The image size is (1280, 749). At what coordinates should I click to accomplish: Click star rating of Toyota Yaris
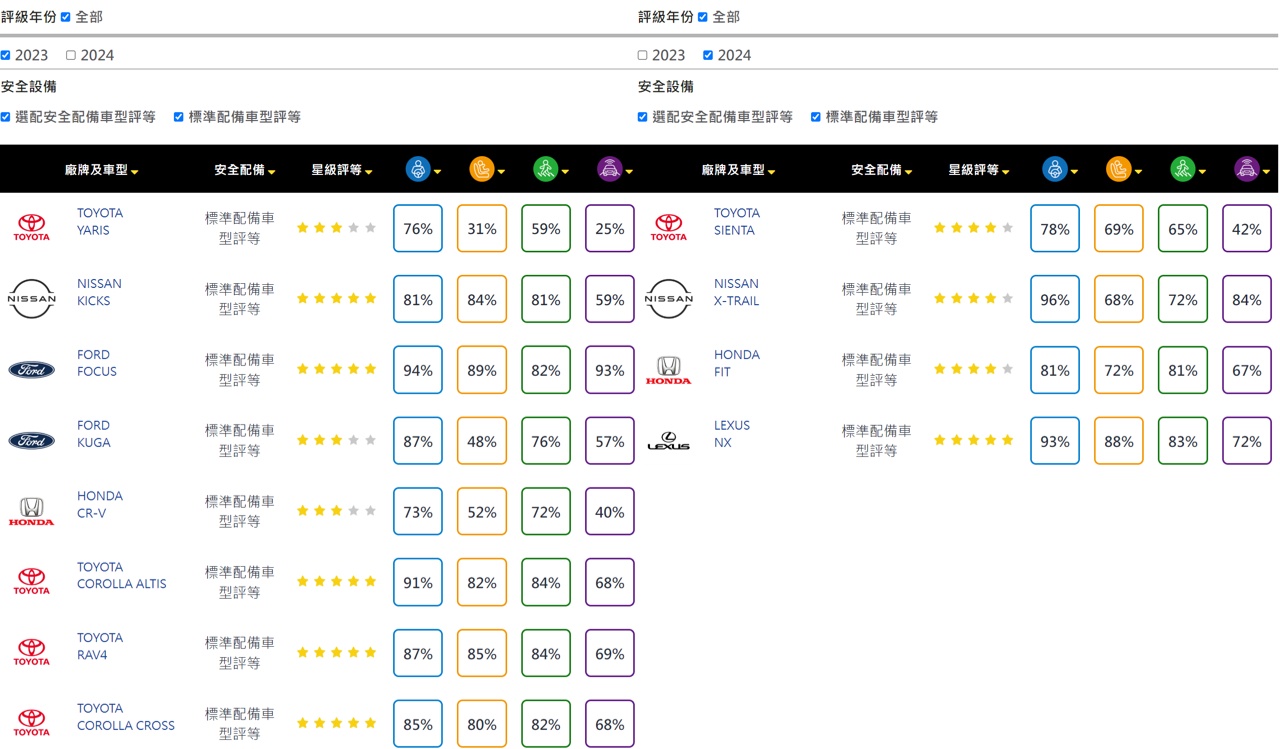coord(336,228)
